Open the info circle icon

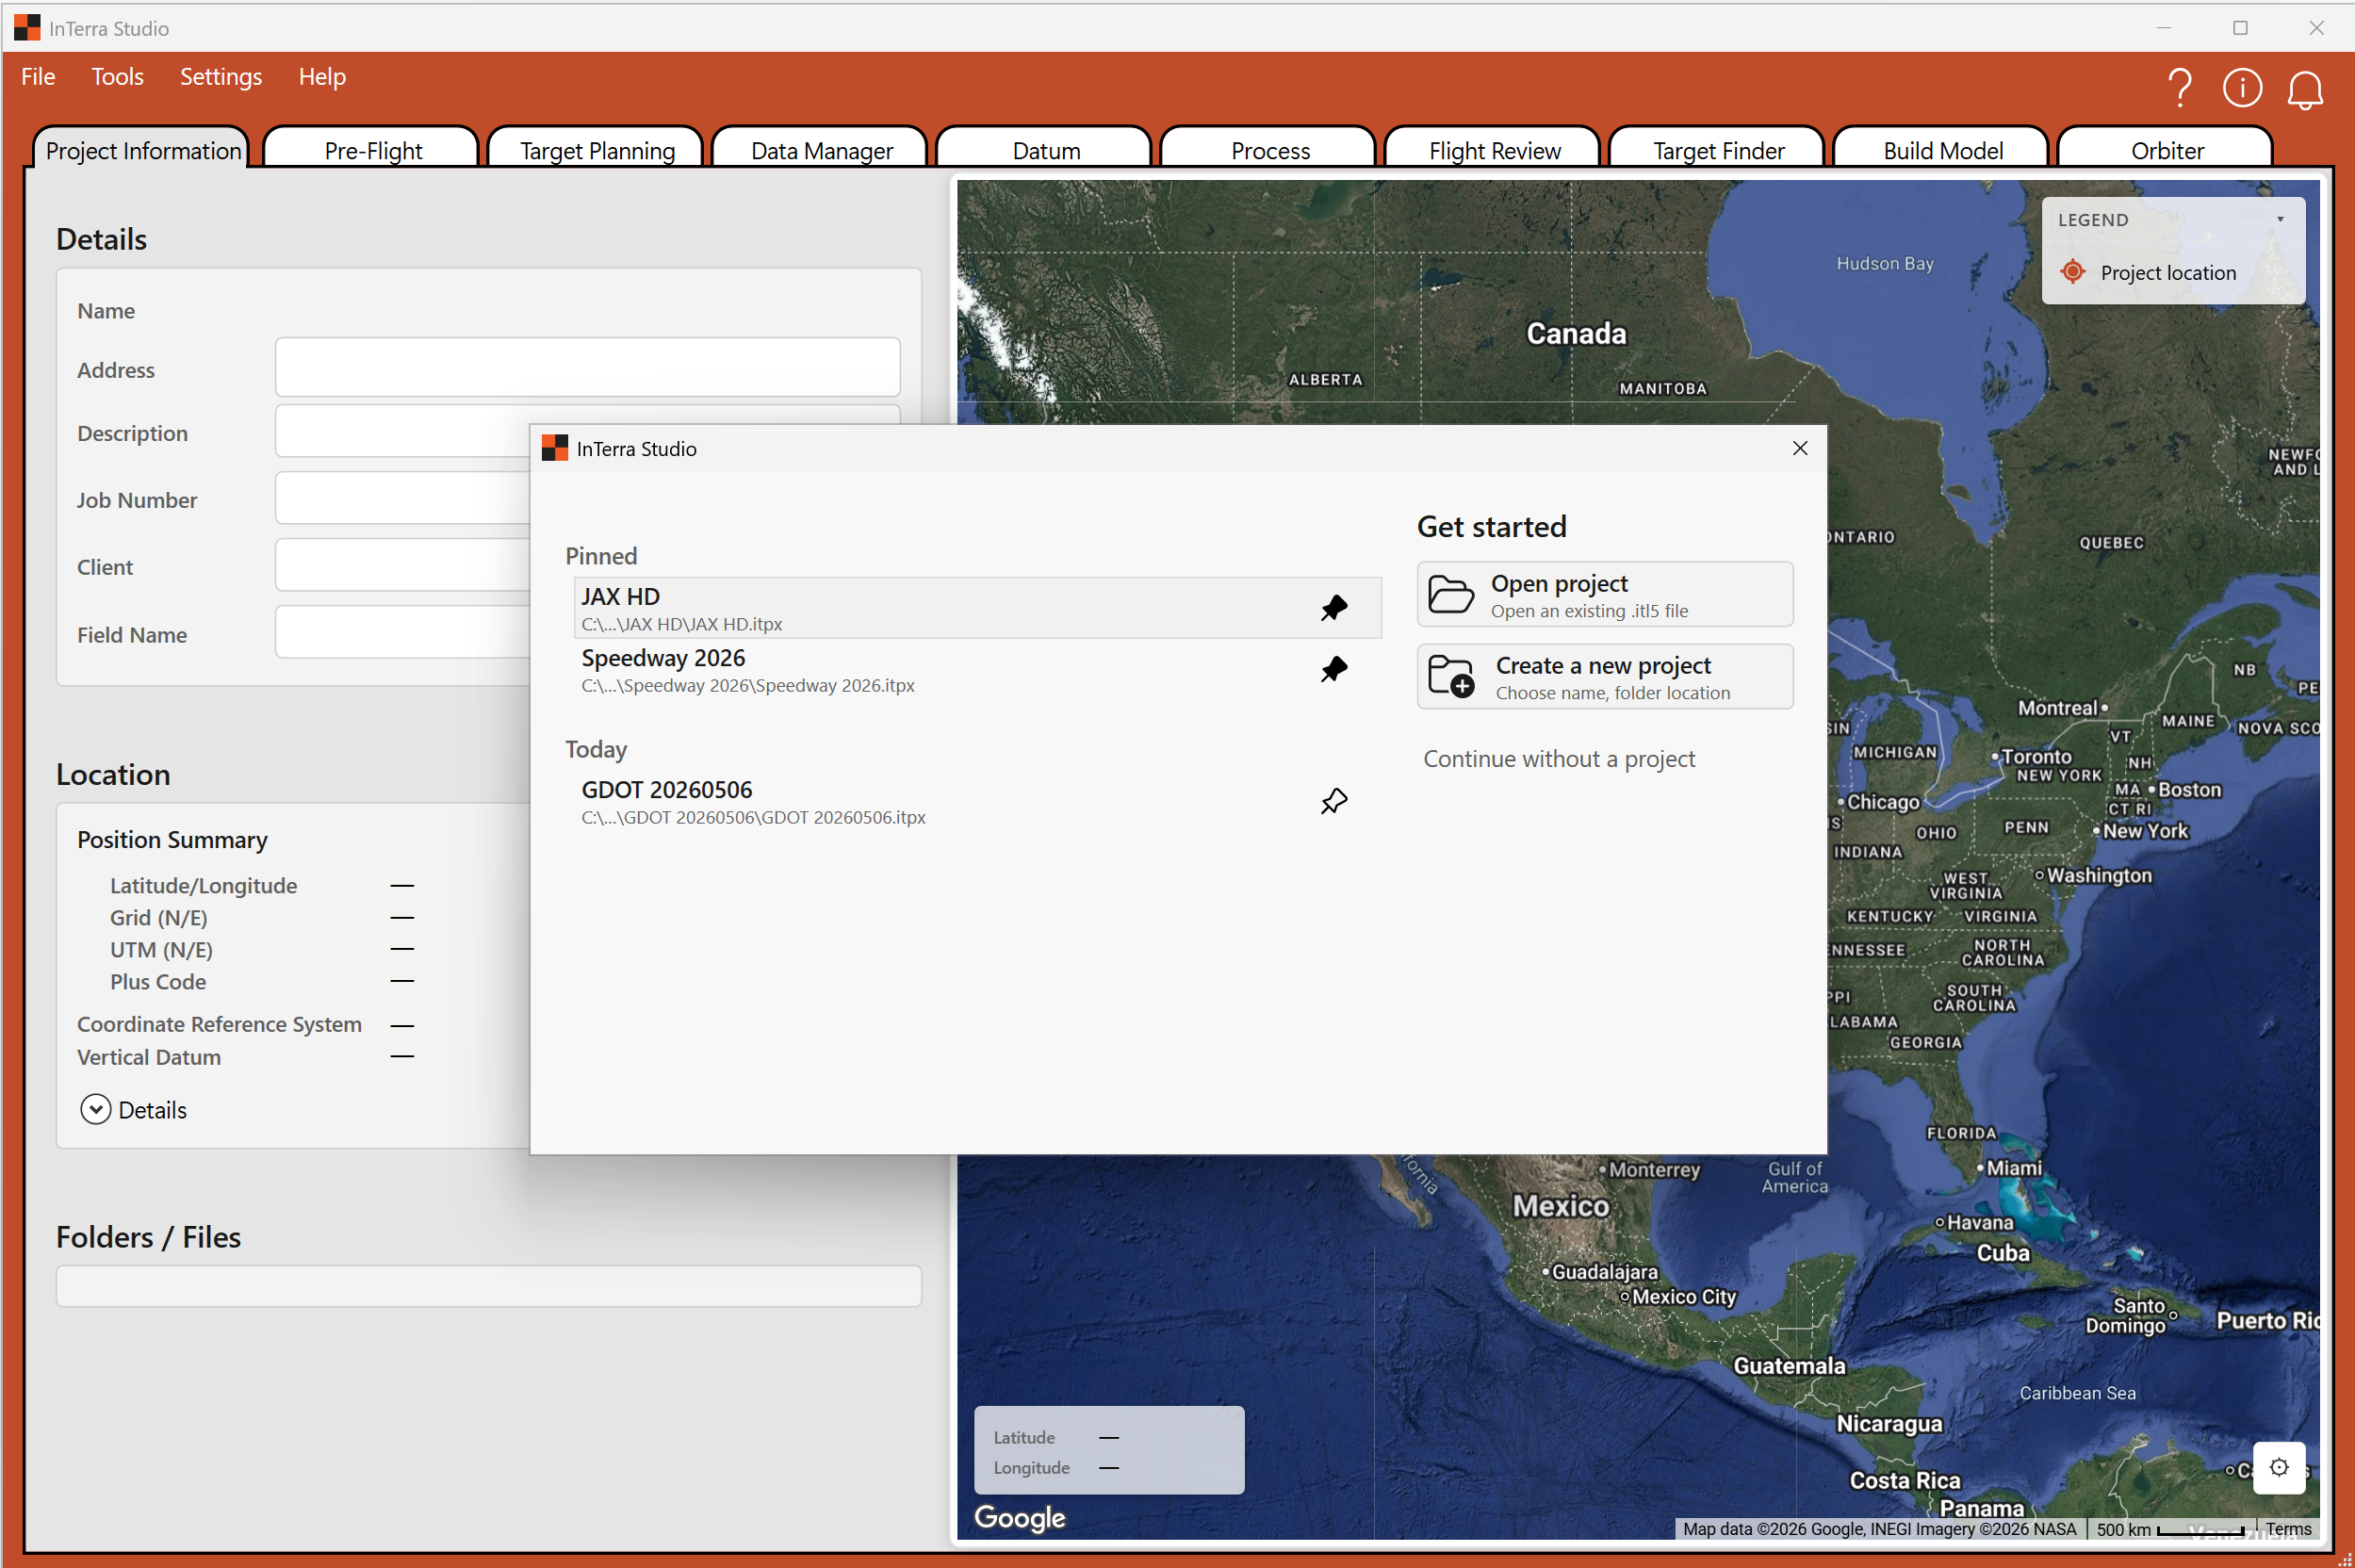point(2242,88)
